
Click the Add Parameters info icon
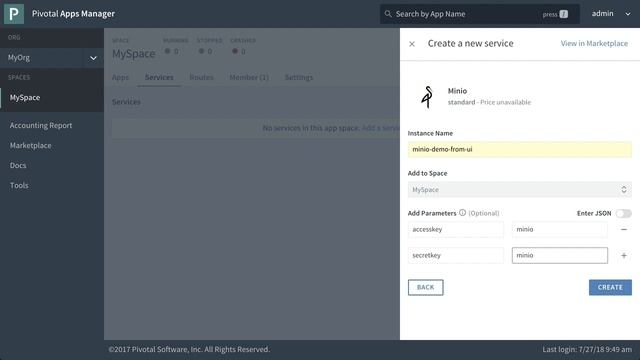[462, 213]
